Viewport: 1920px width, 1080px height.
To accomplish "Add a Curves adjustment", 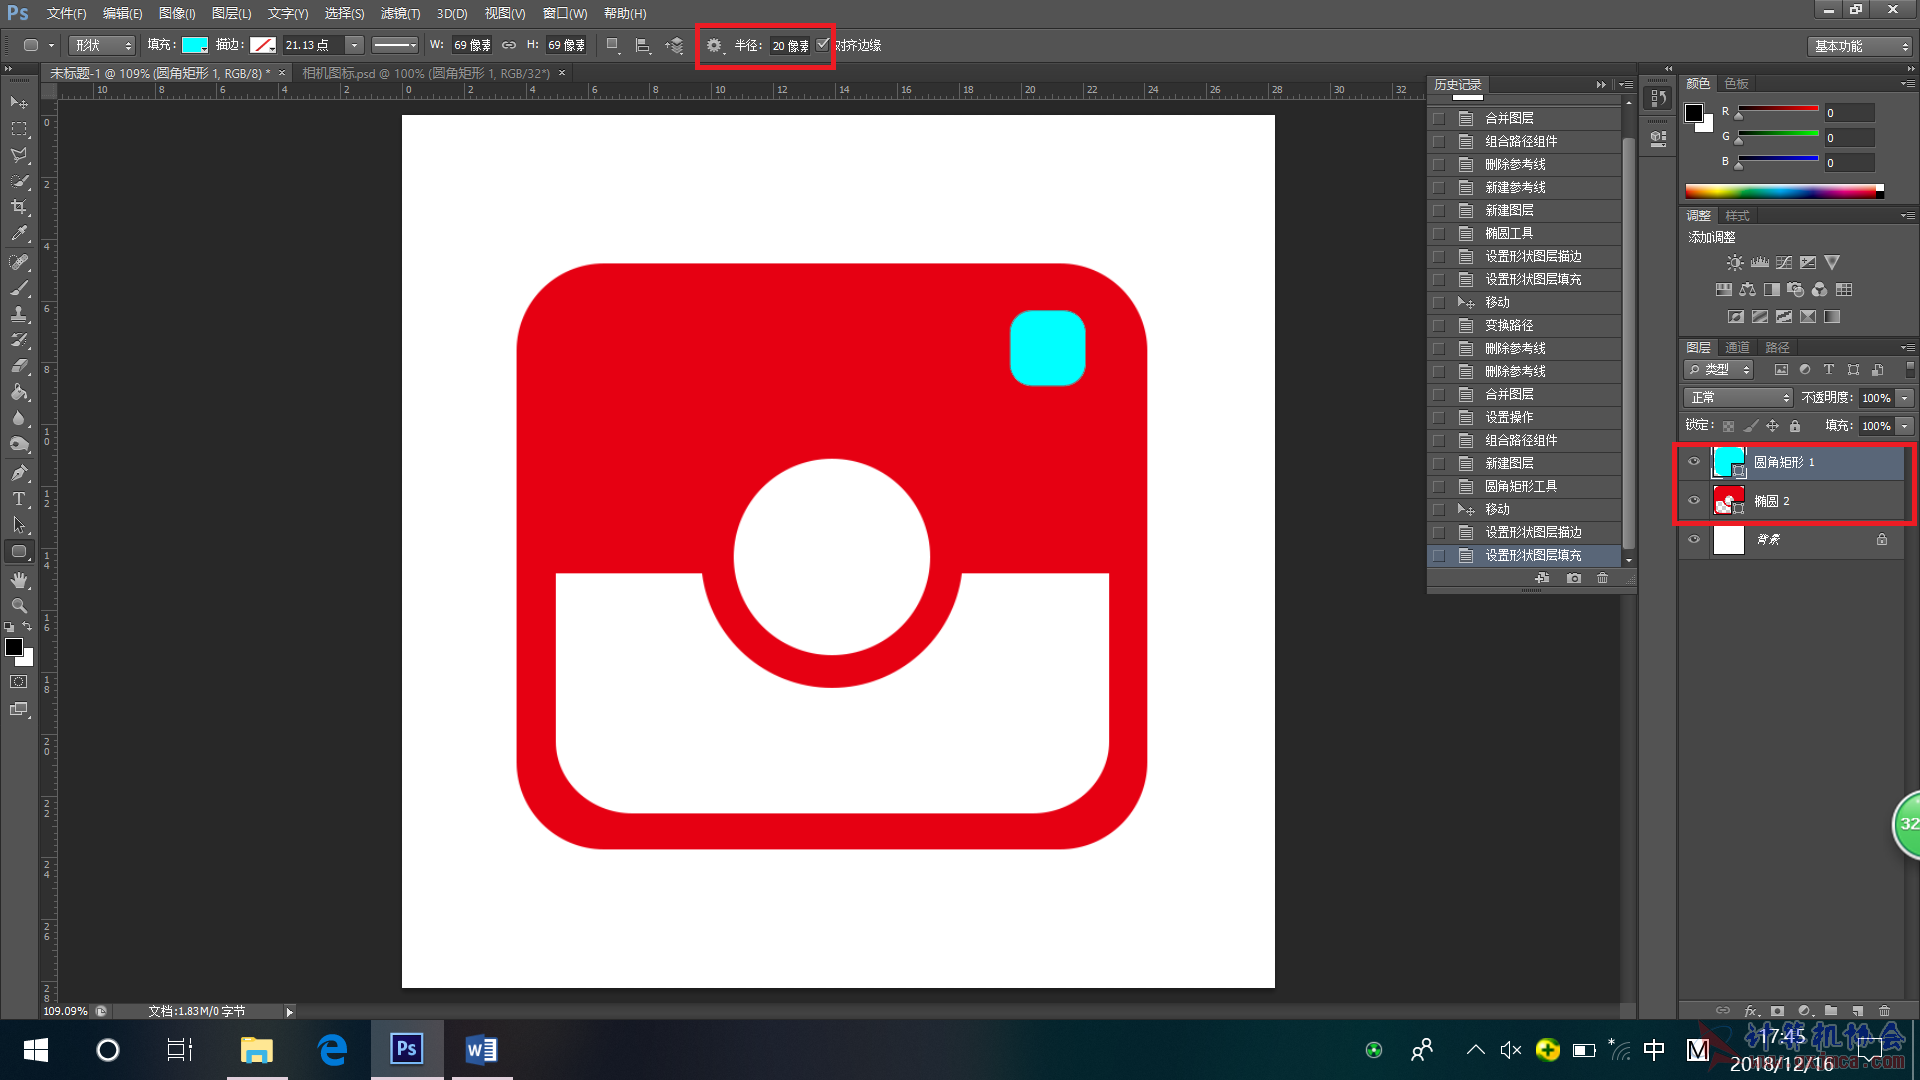I will tap(1784, 263).
